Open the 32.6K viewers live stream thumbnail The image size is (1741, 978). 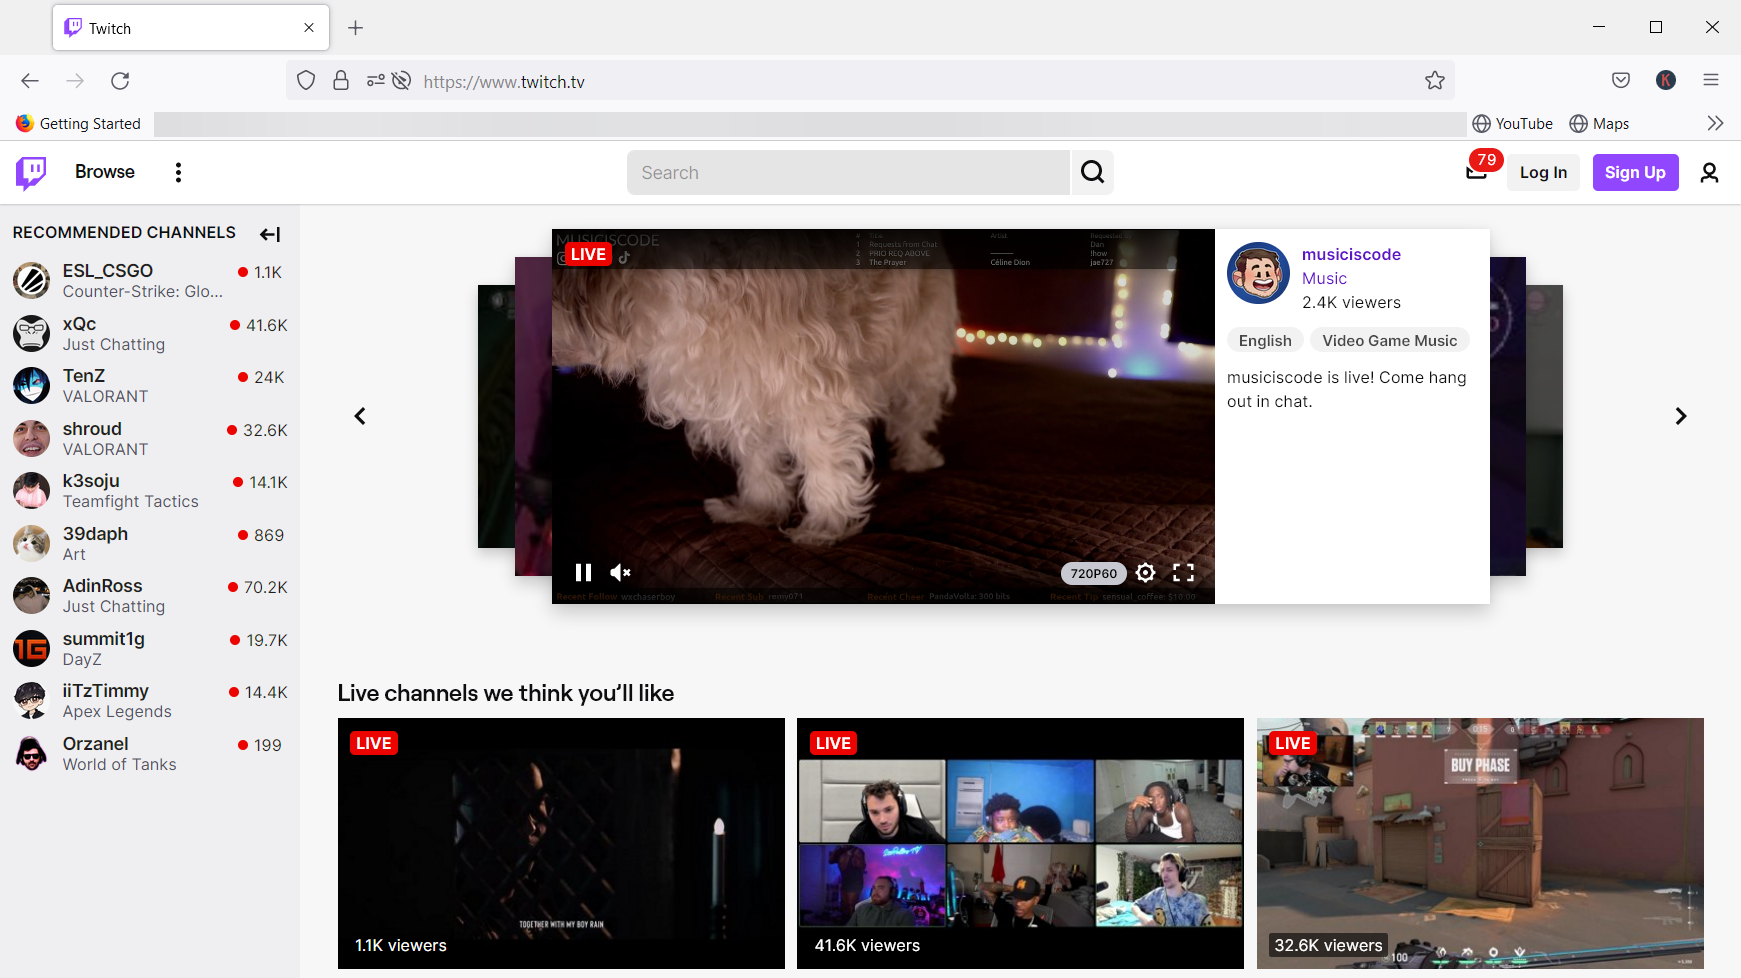coord(1480,843)
